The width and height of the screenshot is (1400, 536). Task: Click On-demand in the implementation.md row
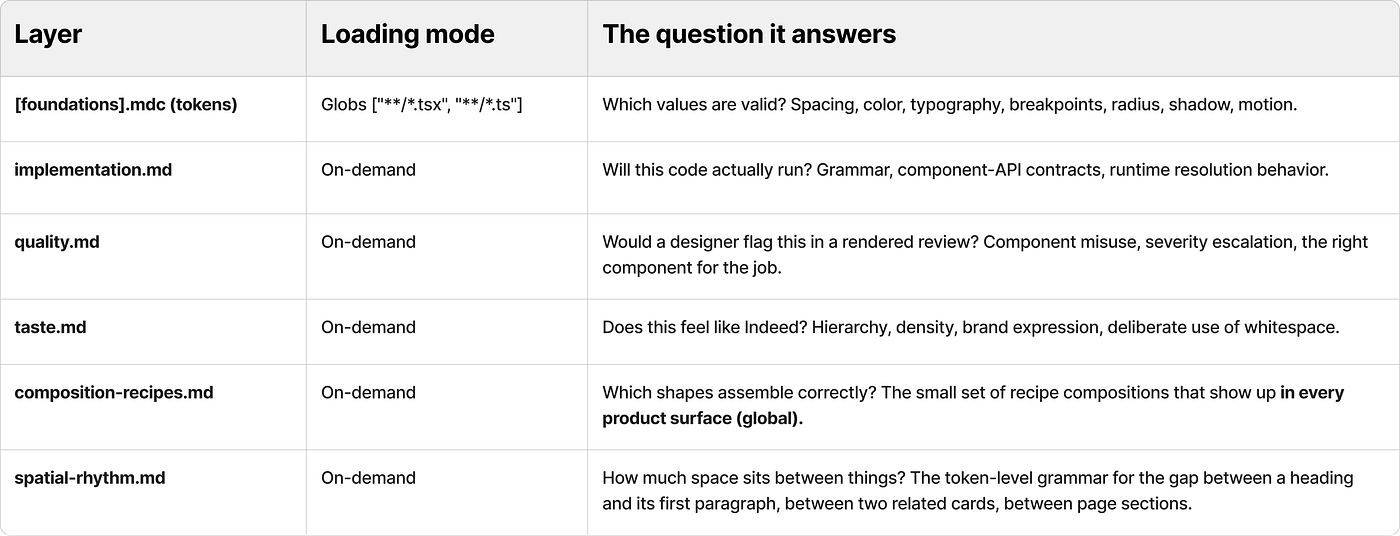coord(368,170)
